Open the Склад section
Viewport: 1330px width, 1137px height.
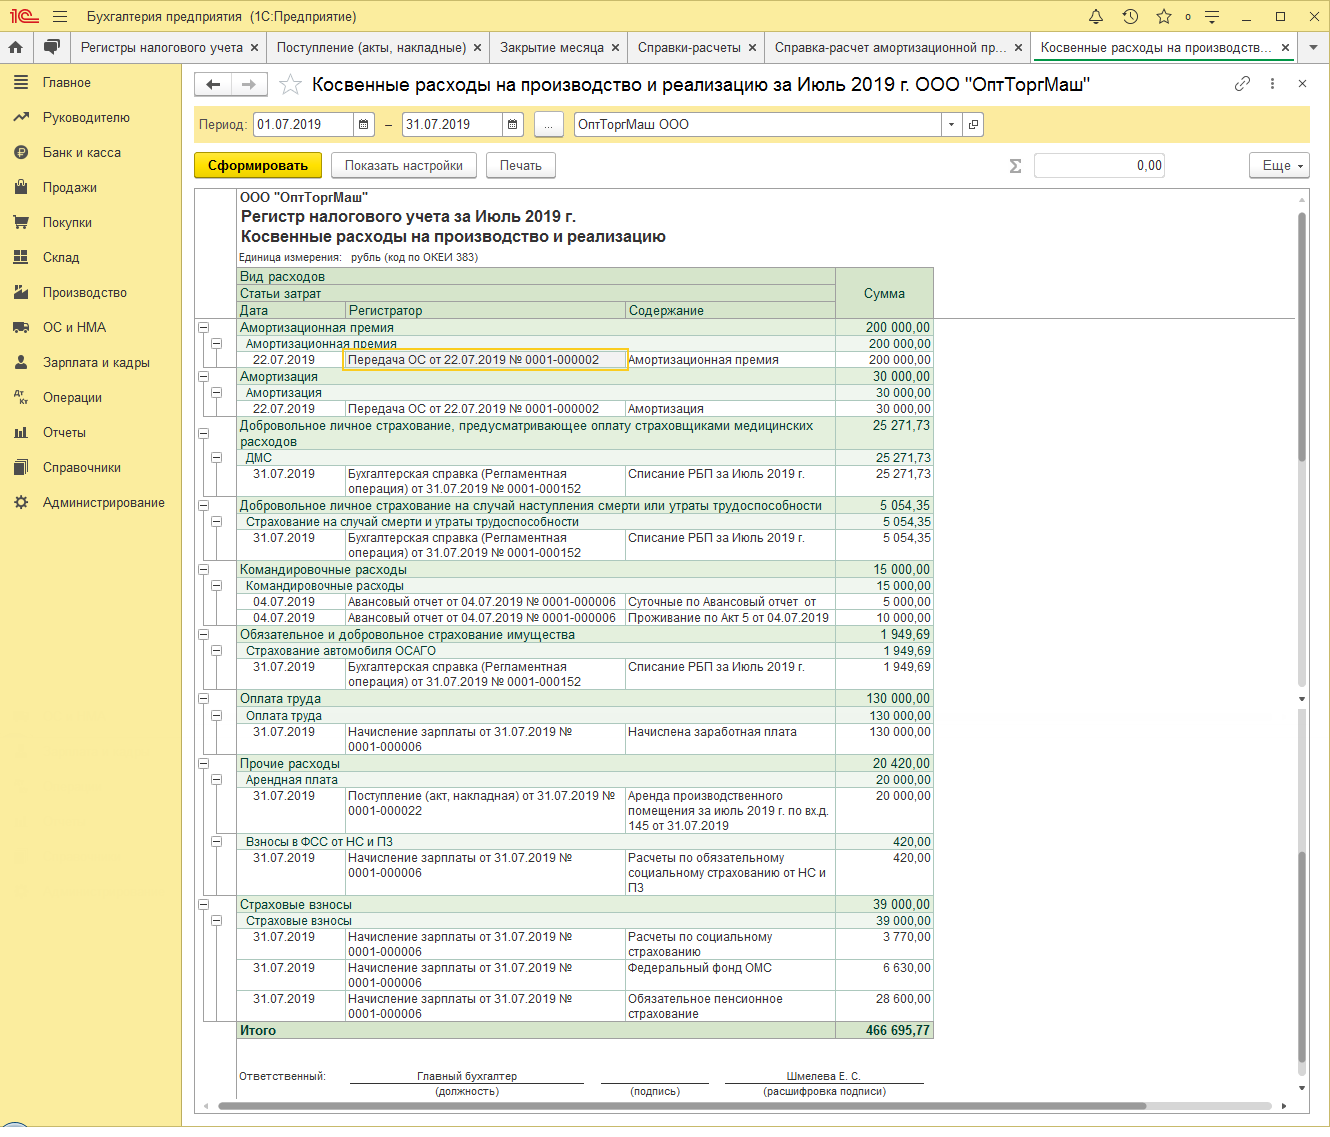coord(61,257)
